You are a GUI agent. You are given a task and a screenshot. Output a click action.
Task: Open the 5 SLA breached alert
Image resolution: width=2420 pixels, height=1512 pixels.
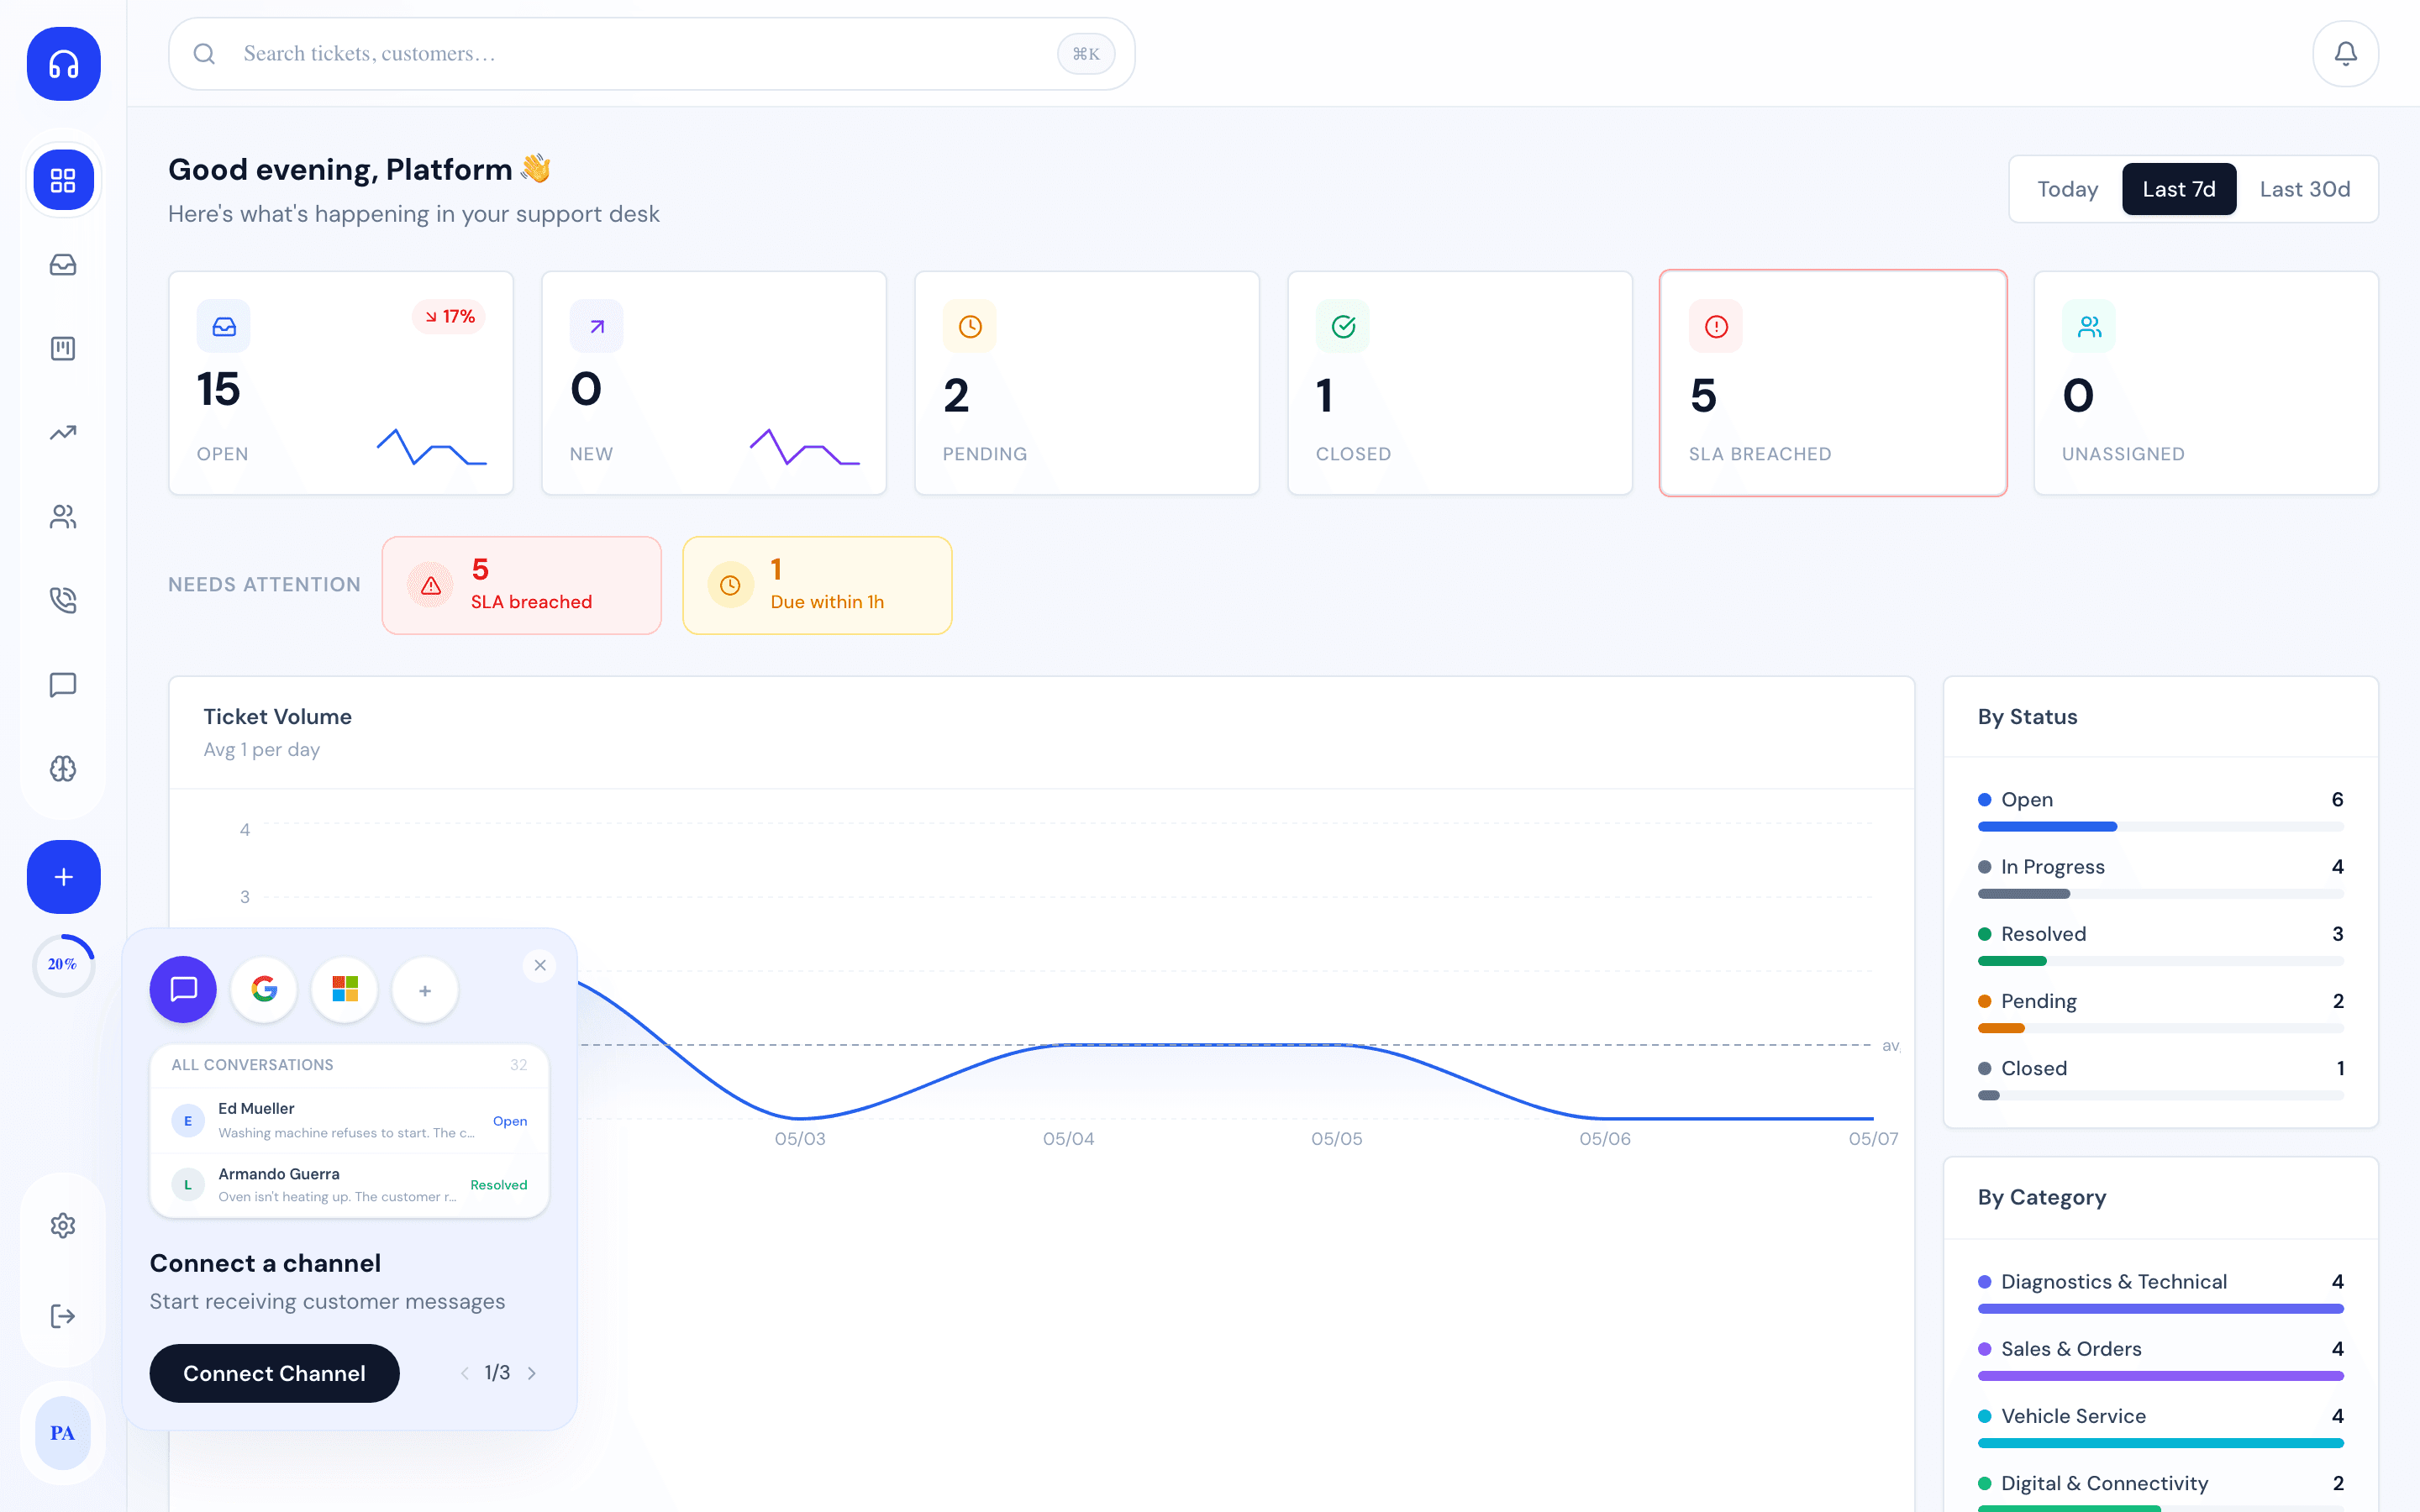coord(522,585)
